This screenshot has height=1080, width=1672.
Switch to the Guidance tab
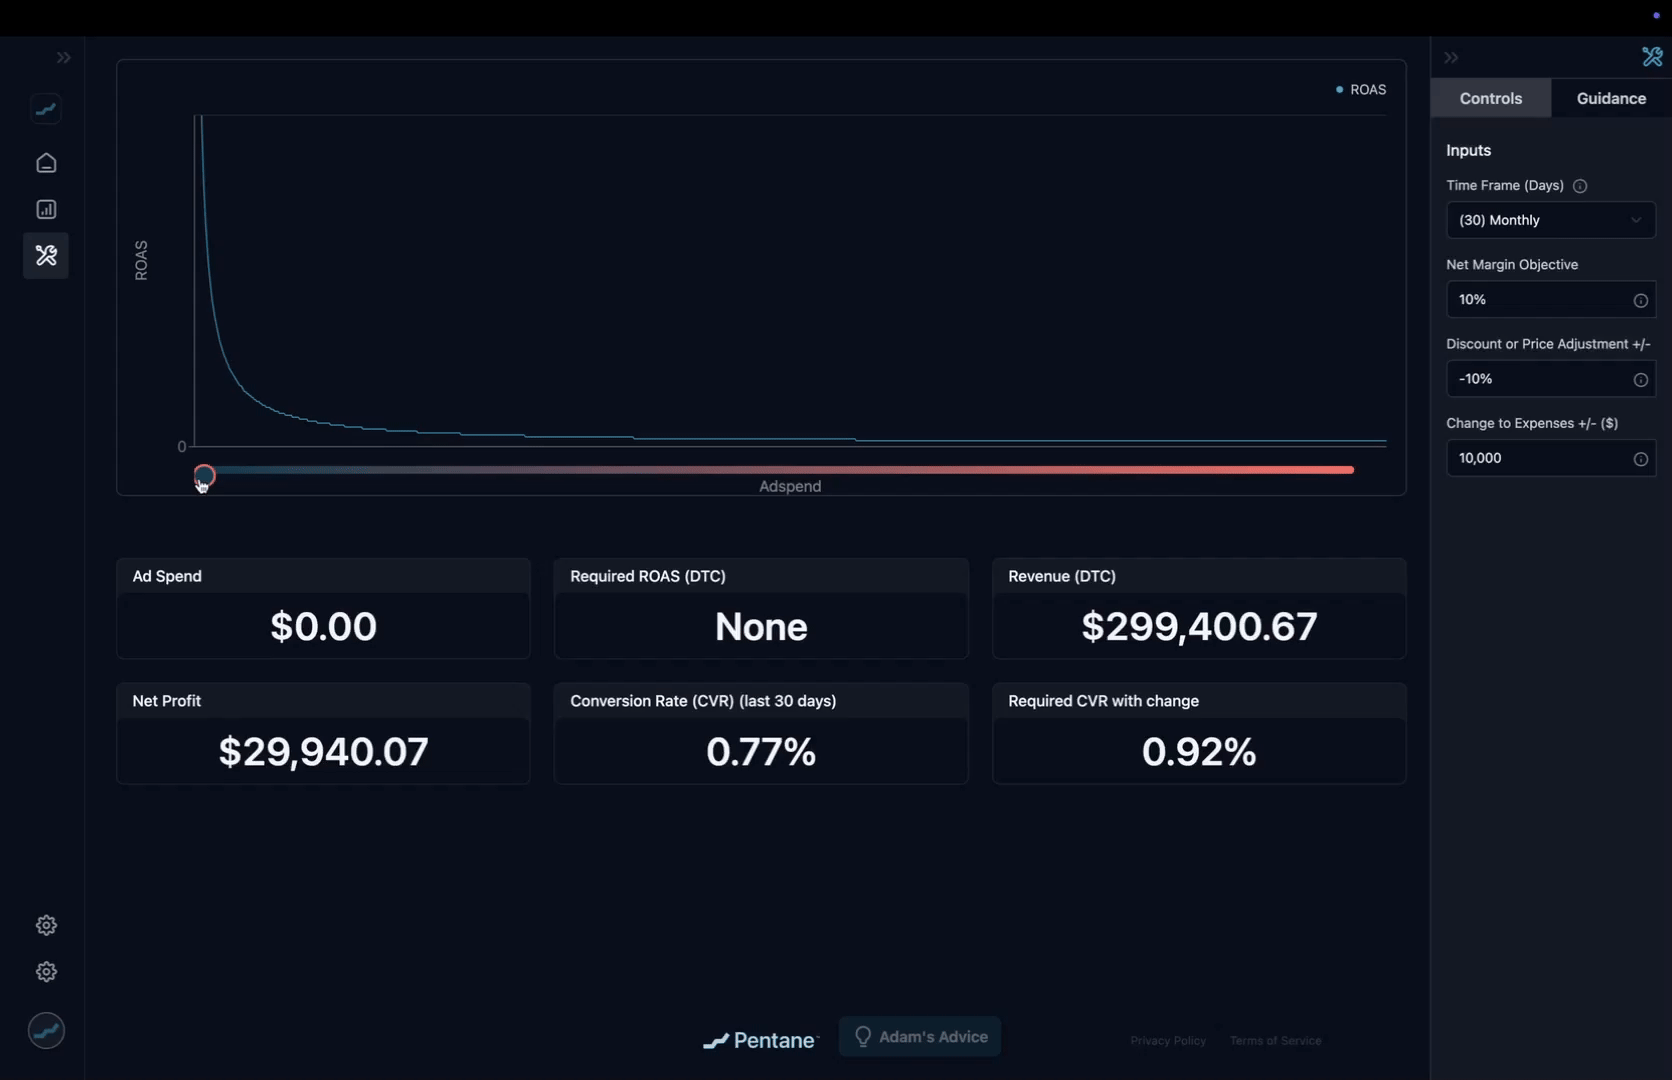pos(1610,98)
